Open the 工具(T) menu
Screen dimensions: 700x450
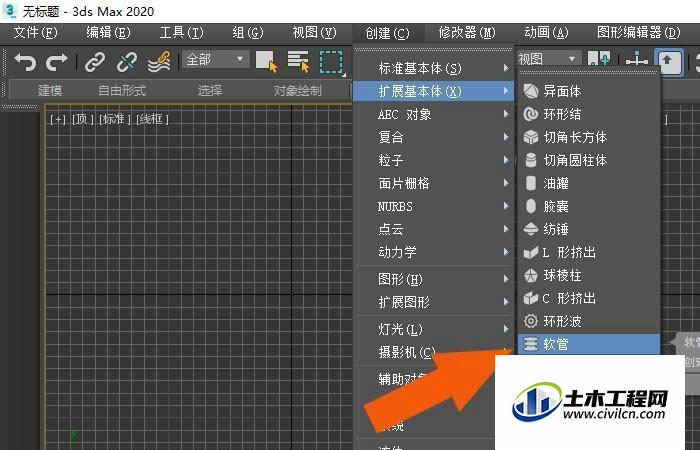181,33
